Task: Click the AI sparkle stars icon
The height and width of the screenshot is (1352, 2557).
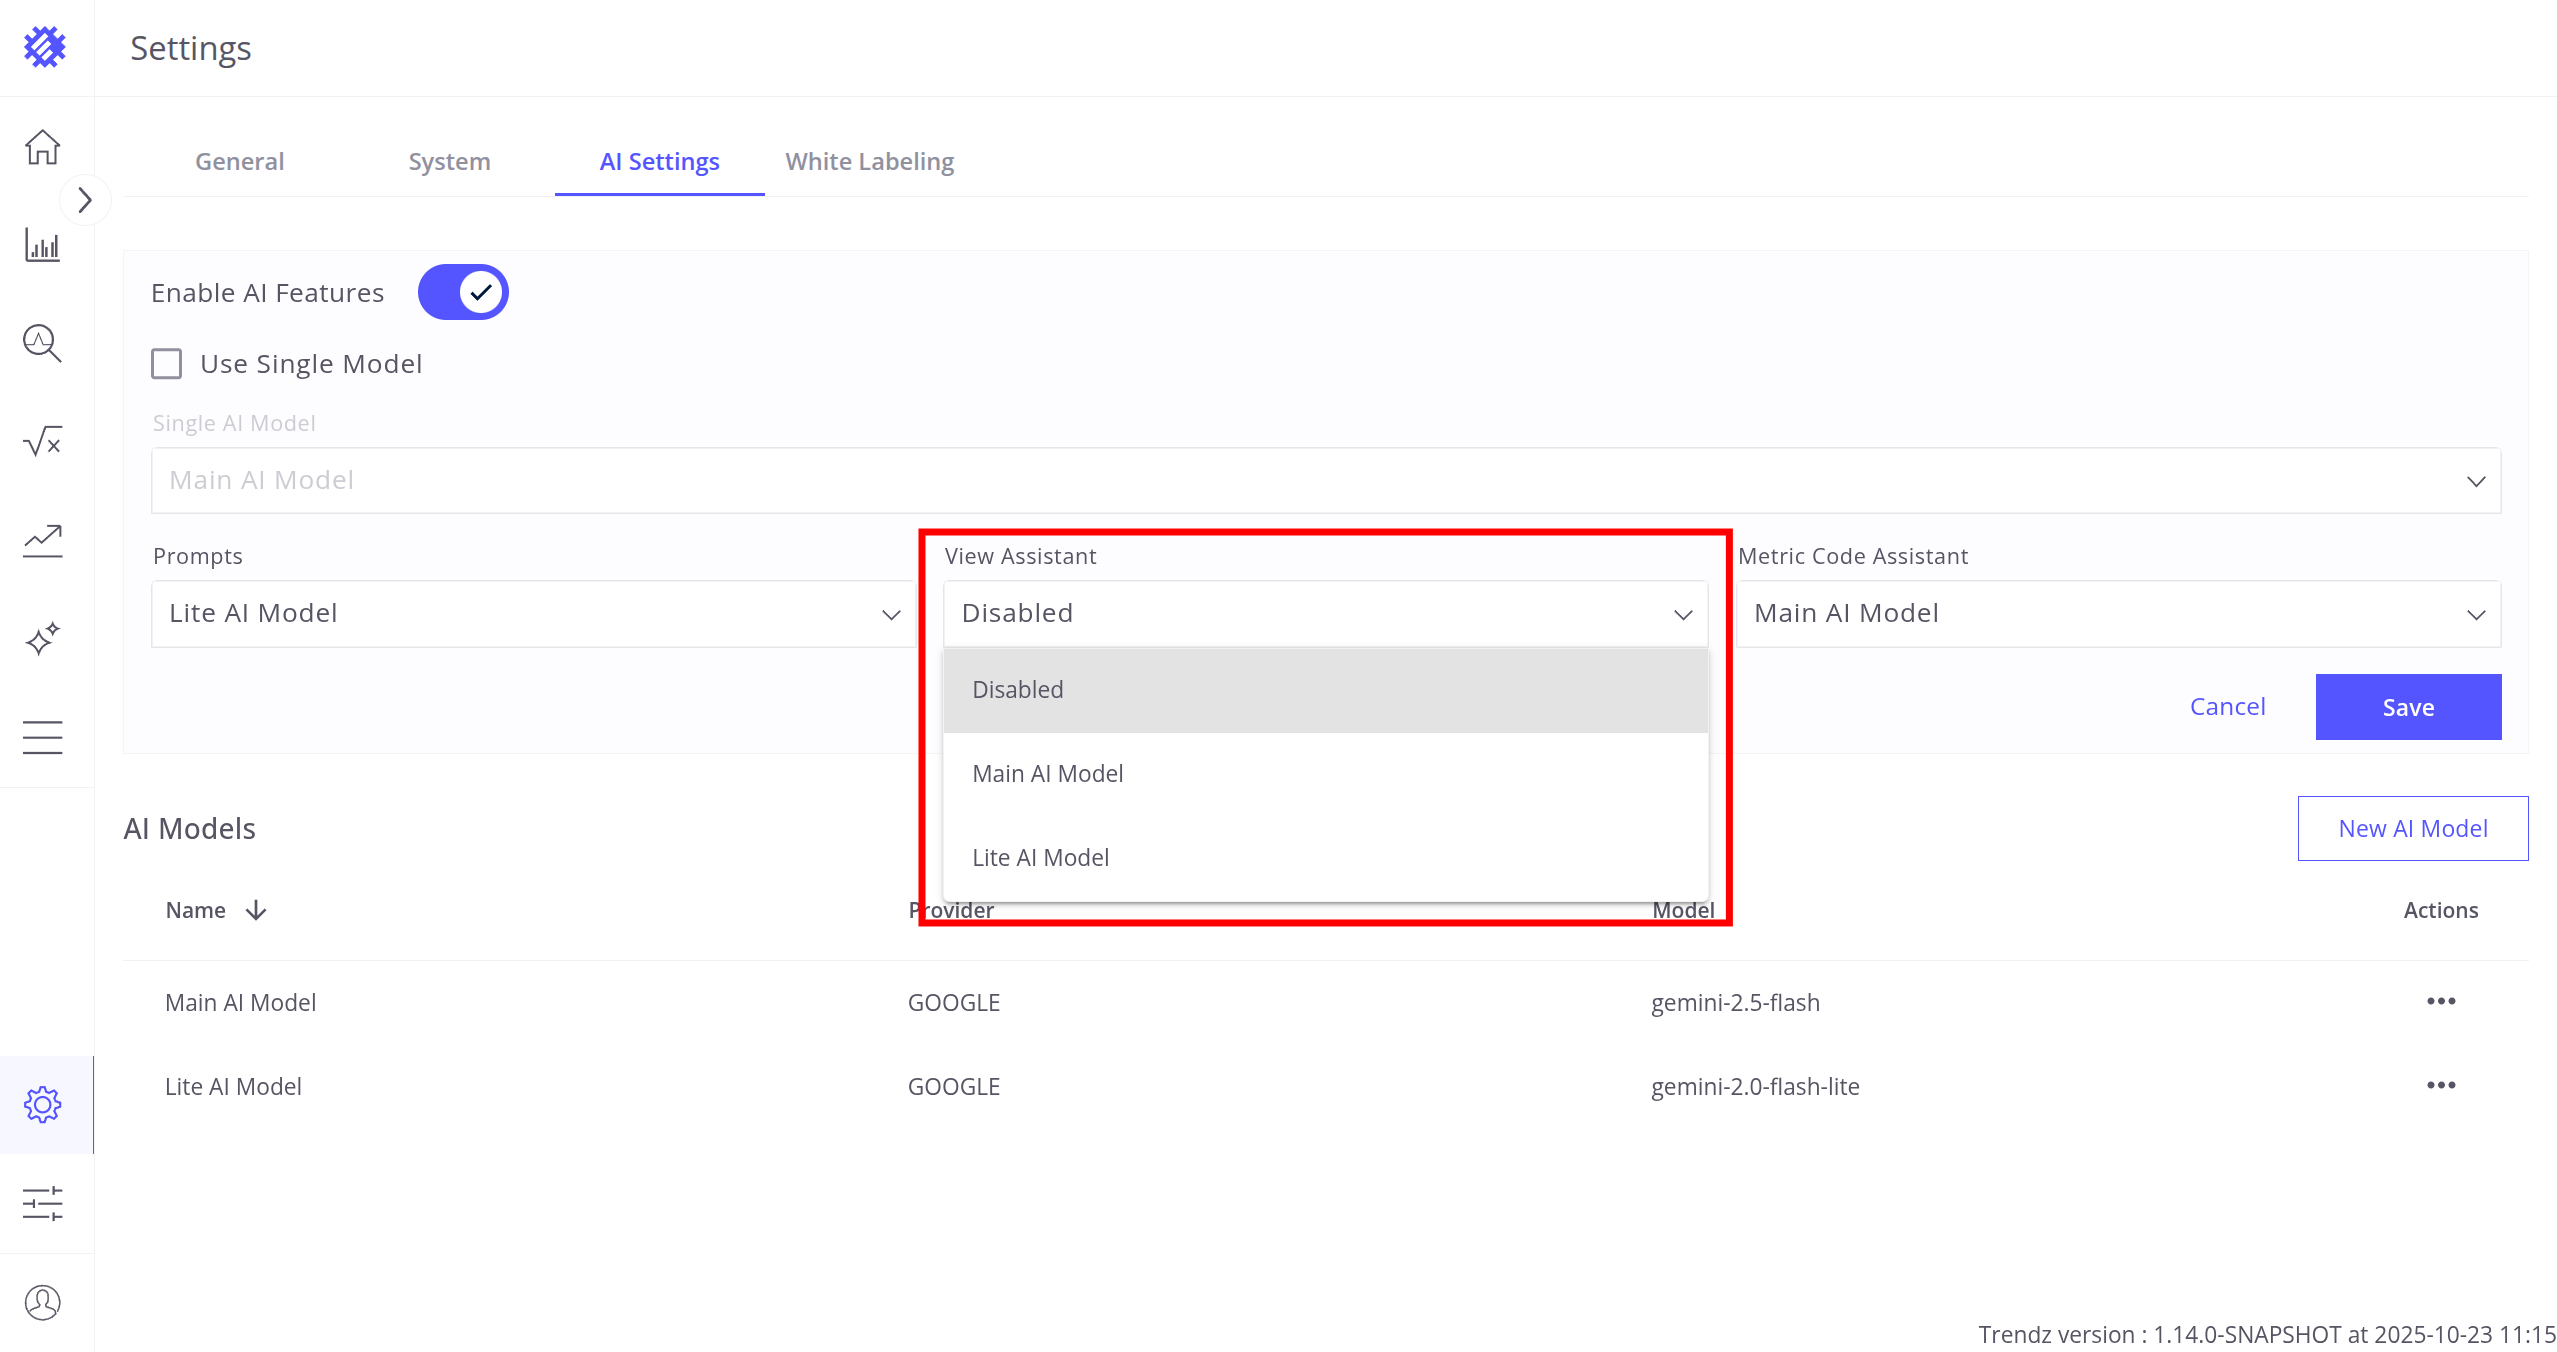Action: tap(42, 638)
